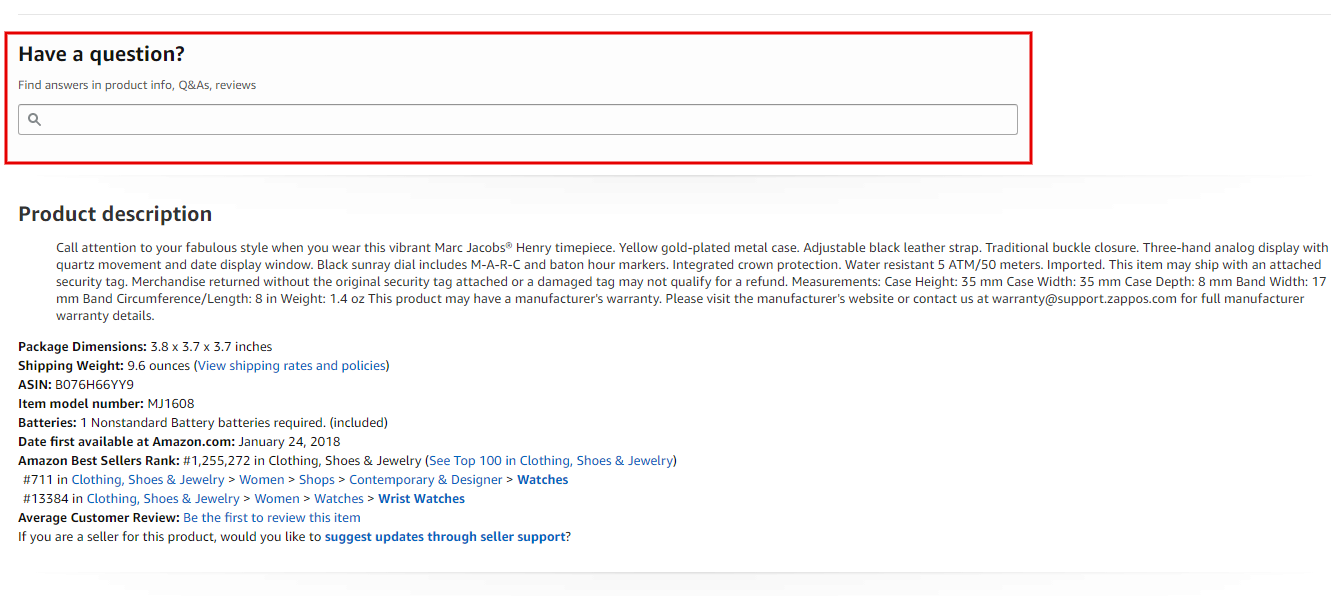This screenshot has height=596, width=1344.
Task: Click the Have a question? heading
Action: tap(102, 54)
